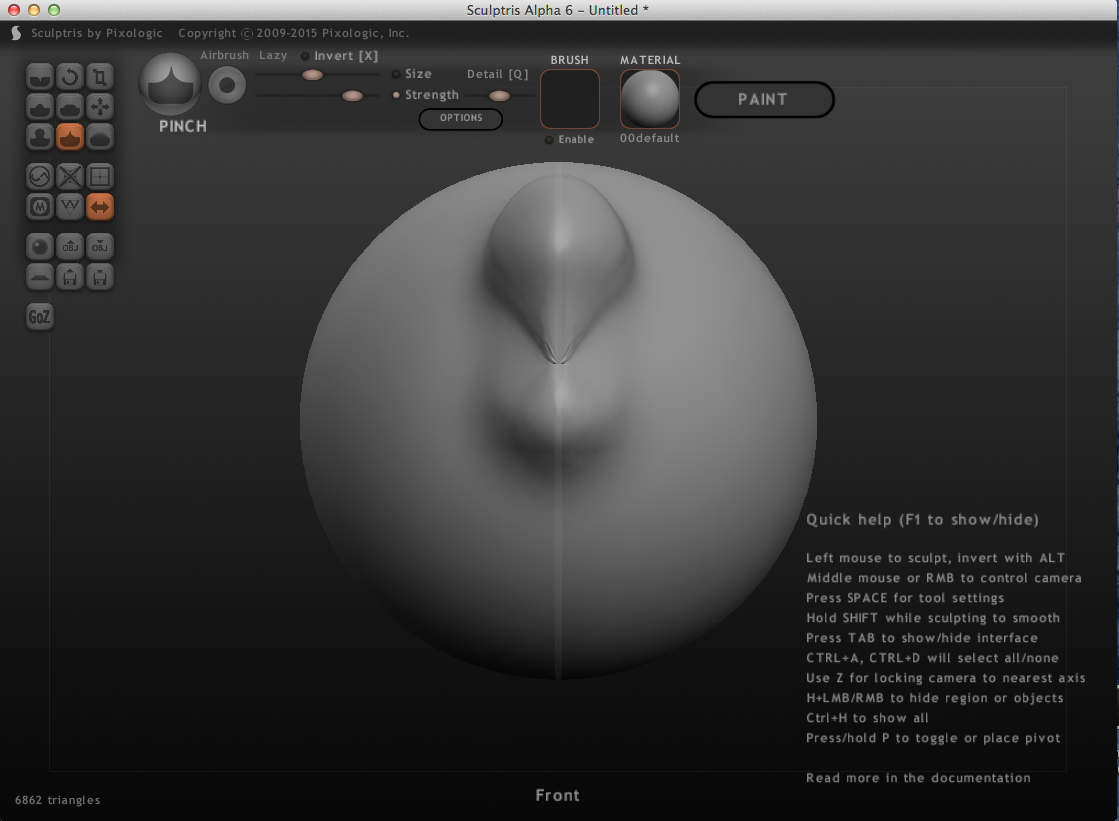
Task: Open the empty BRUSH texture slot
Action: [x=569, y=99]
